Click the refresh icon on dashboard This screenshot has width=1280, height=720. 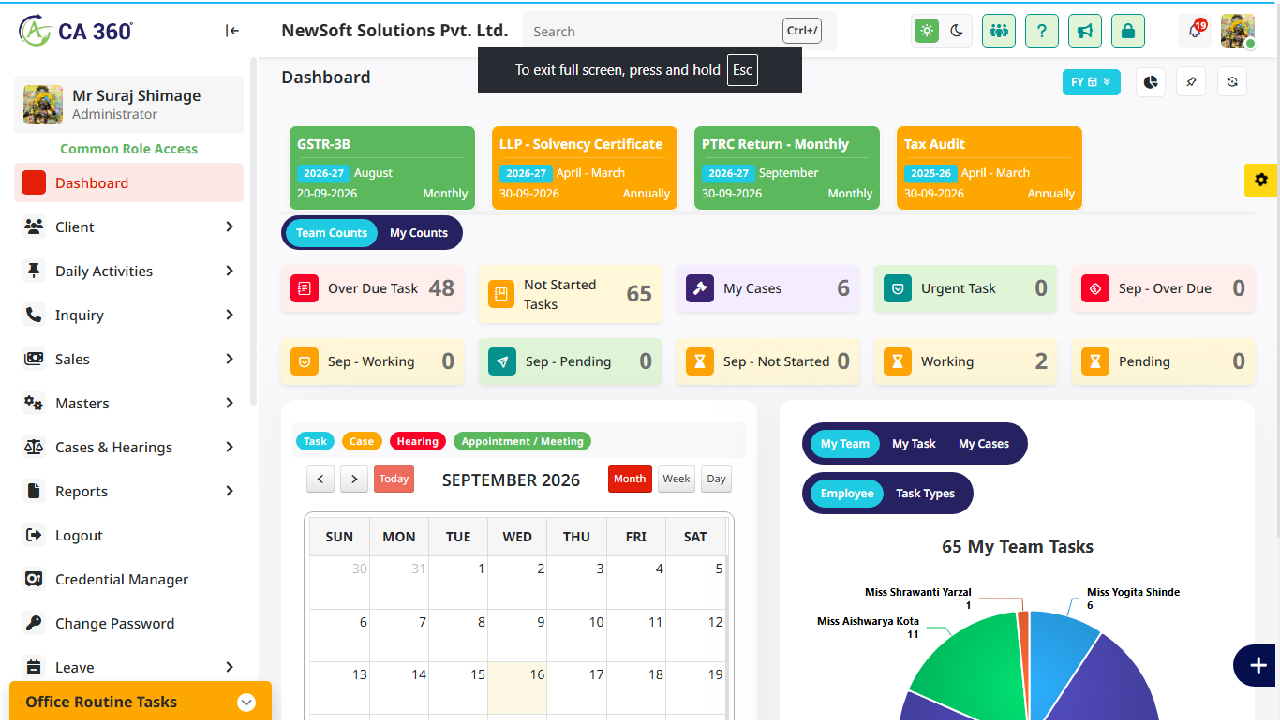tap(1232, 82)
